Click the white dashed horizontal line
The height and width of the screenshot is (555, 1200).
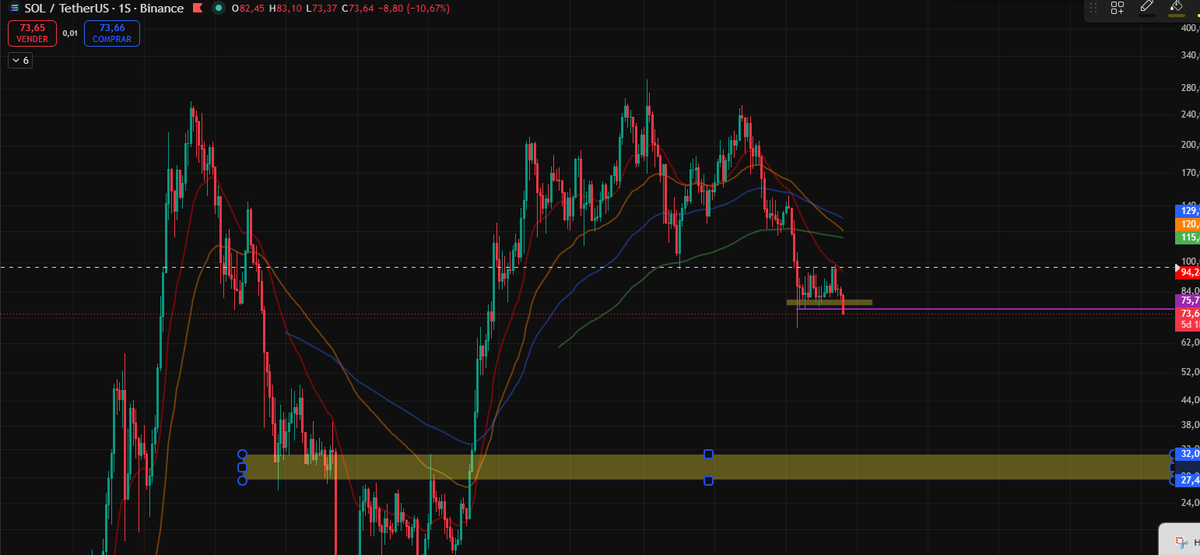(588, 267)
